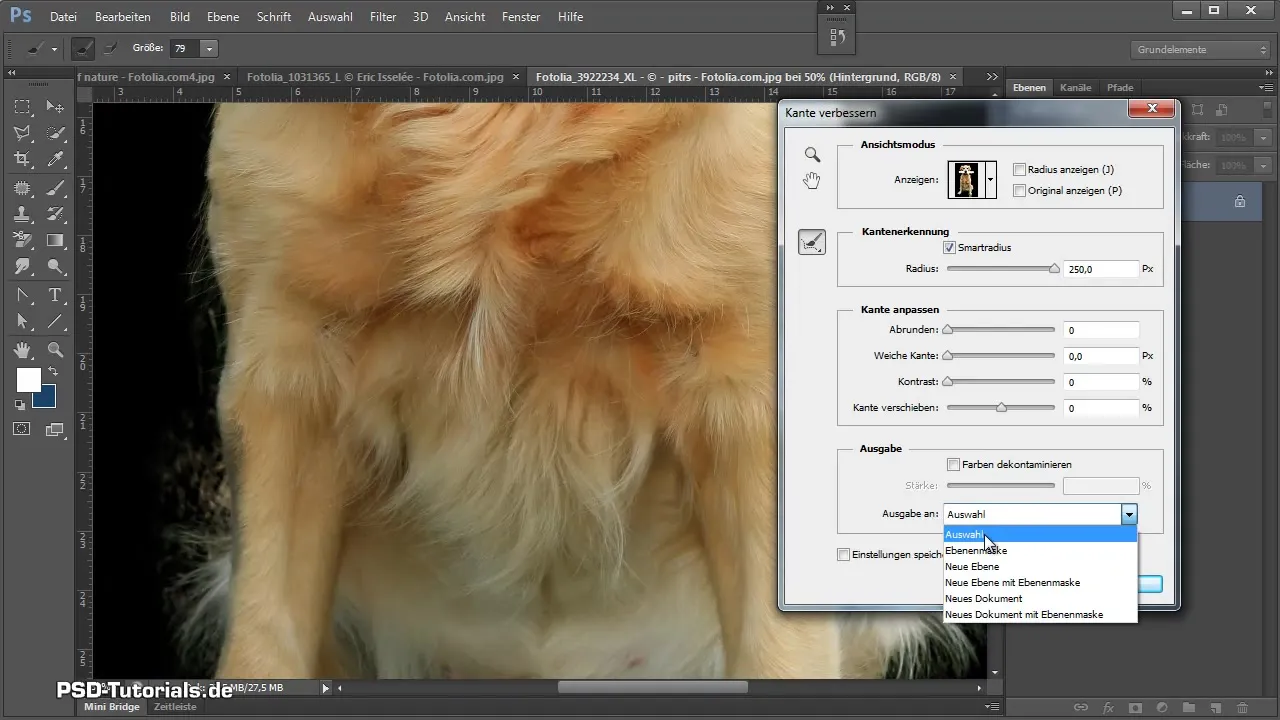Select the rectangular Marquee tool
1280x720 pixels.
(22, 107)
